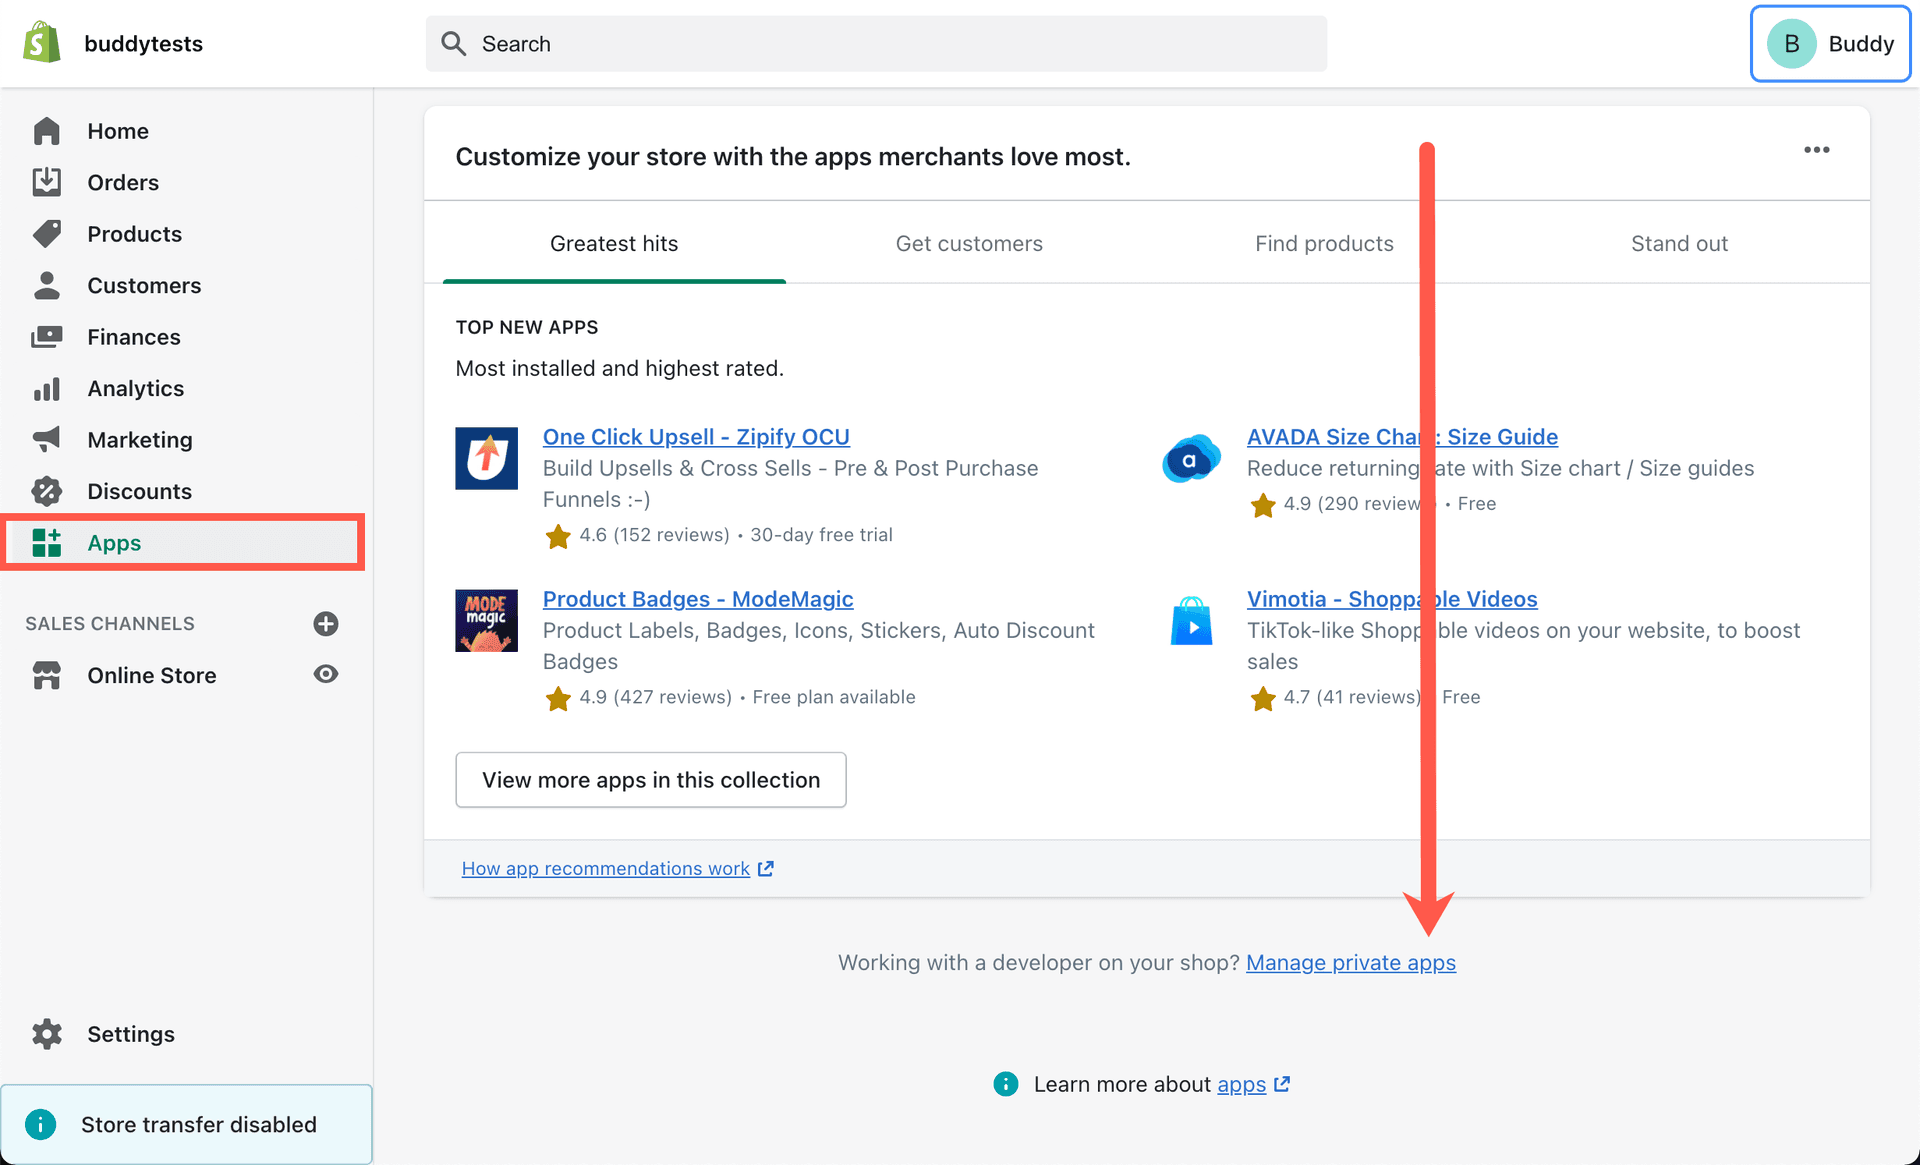The image size is (1920, 1165).
Task: Click the Marketing megaphone icon
Action: click(46, 440)
